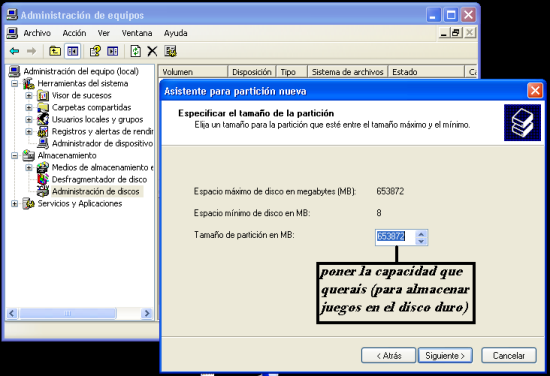Click the console system icon beside Archivo
The image size is (550, 376).
point(12,33)
